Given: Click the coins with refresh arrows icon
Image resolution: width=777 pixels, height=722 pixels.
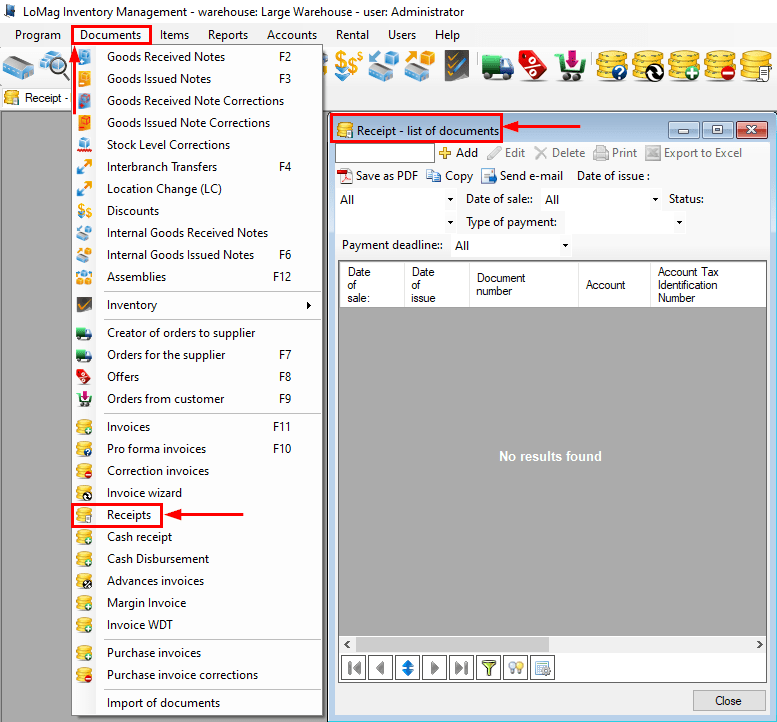Looking at the screenshot, I should pos(648,65).
